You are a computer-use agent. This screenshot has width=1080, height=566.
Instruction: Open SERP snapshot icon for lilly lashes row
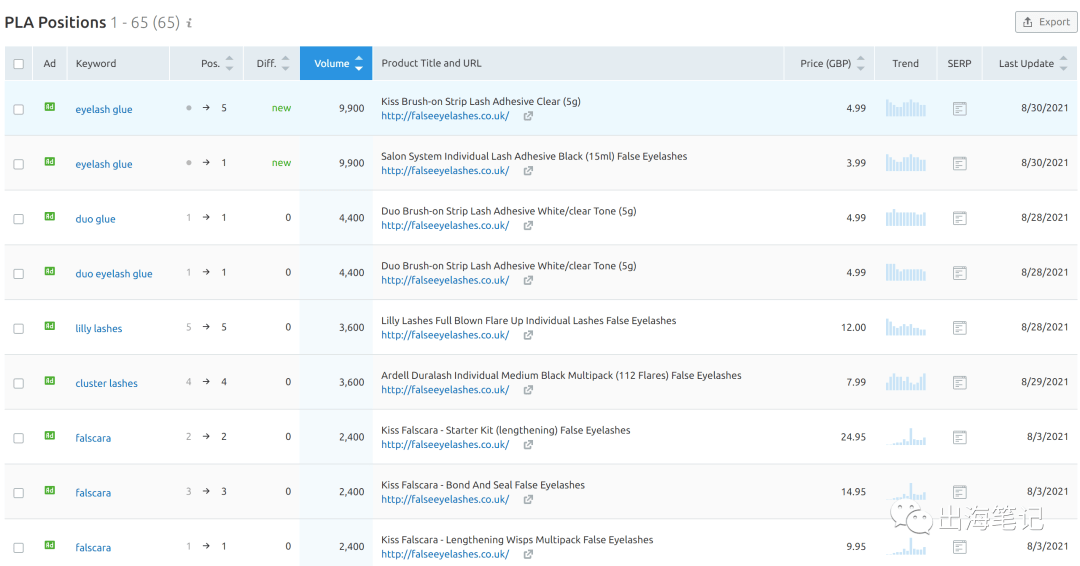(x=959, y=328)
